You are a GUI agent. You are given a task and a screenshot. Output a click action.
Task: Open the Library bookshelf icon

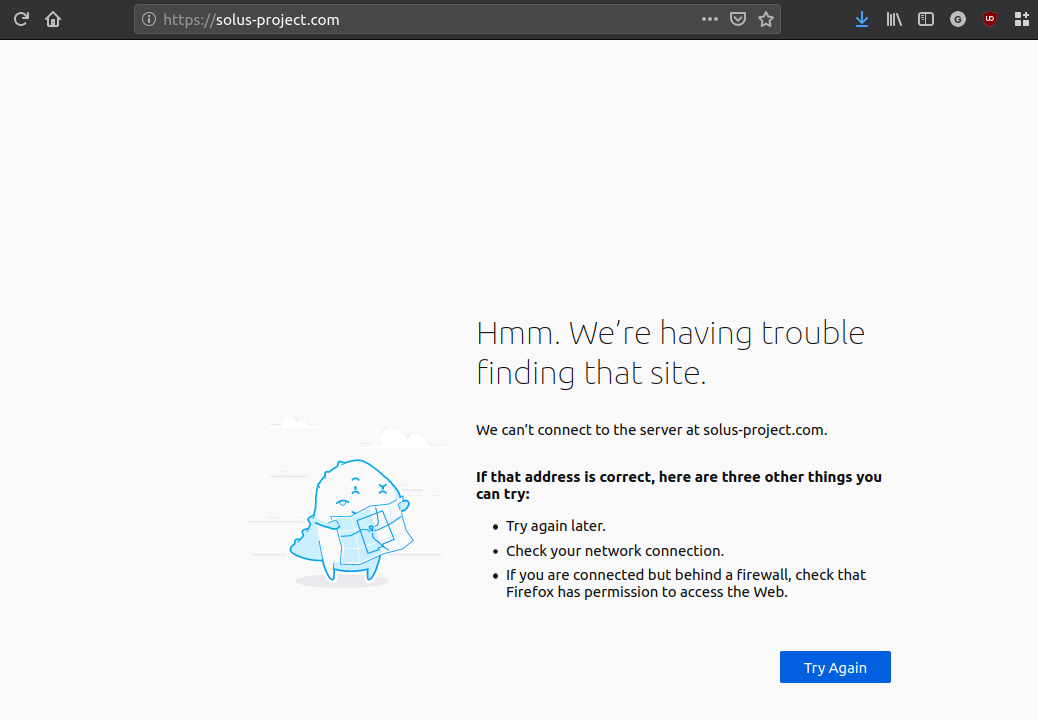coord(894,19)
